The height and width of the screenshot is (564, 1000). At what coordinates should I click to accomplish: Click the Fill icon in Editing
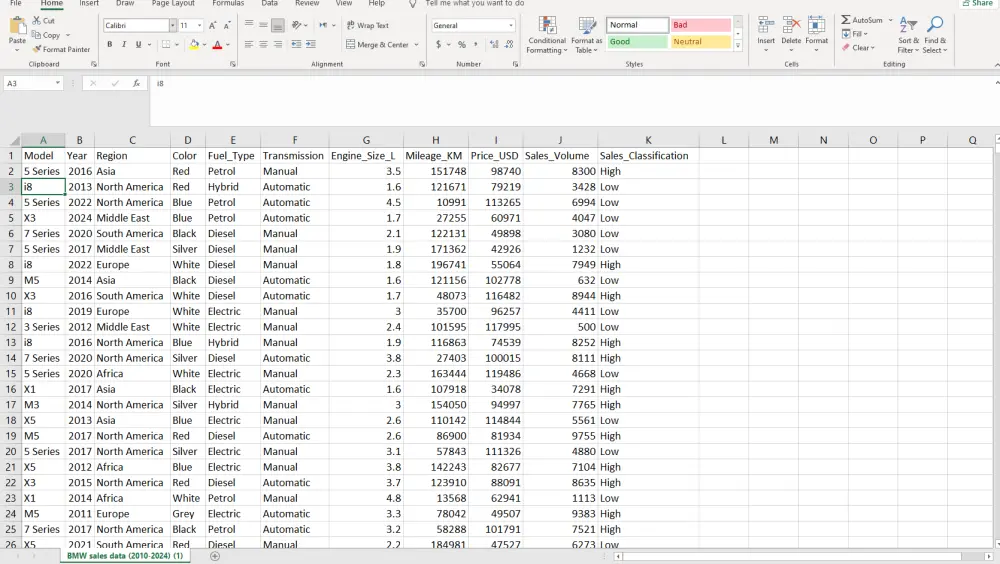click(x=846, y=34)
